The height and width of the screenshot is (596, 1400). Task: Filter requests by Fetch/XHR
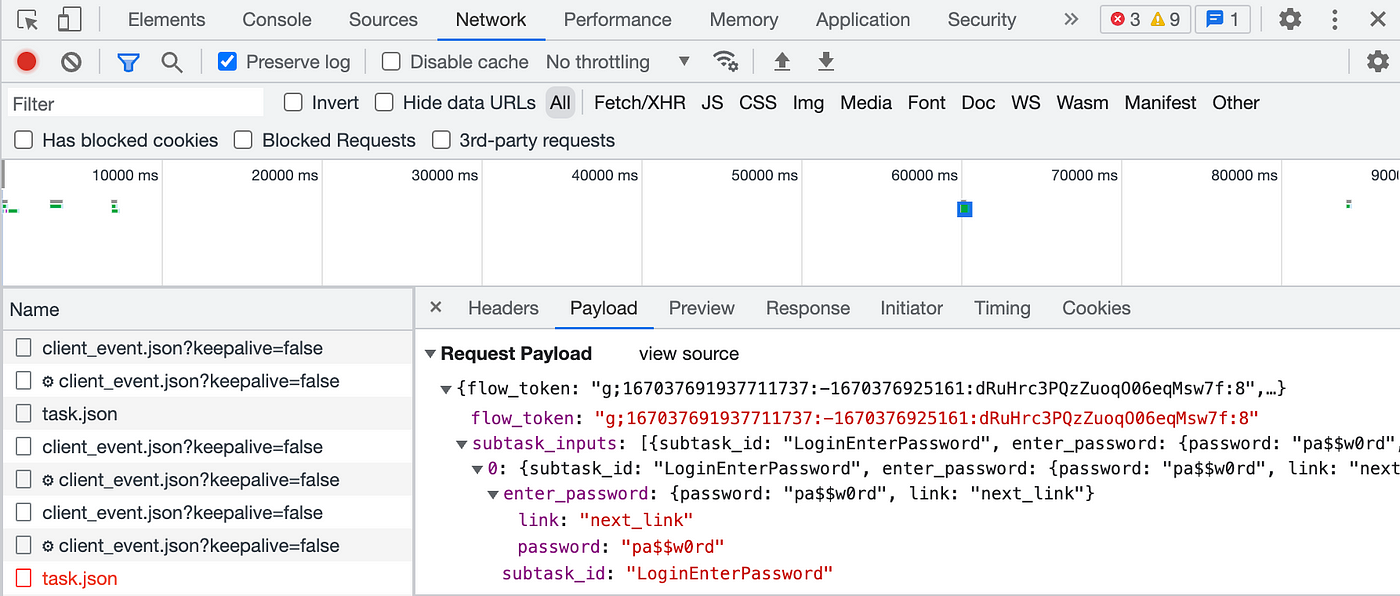[640, 102]
